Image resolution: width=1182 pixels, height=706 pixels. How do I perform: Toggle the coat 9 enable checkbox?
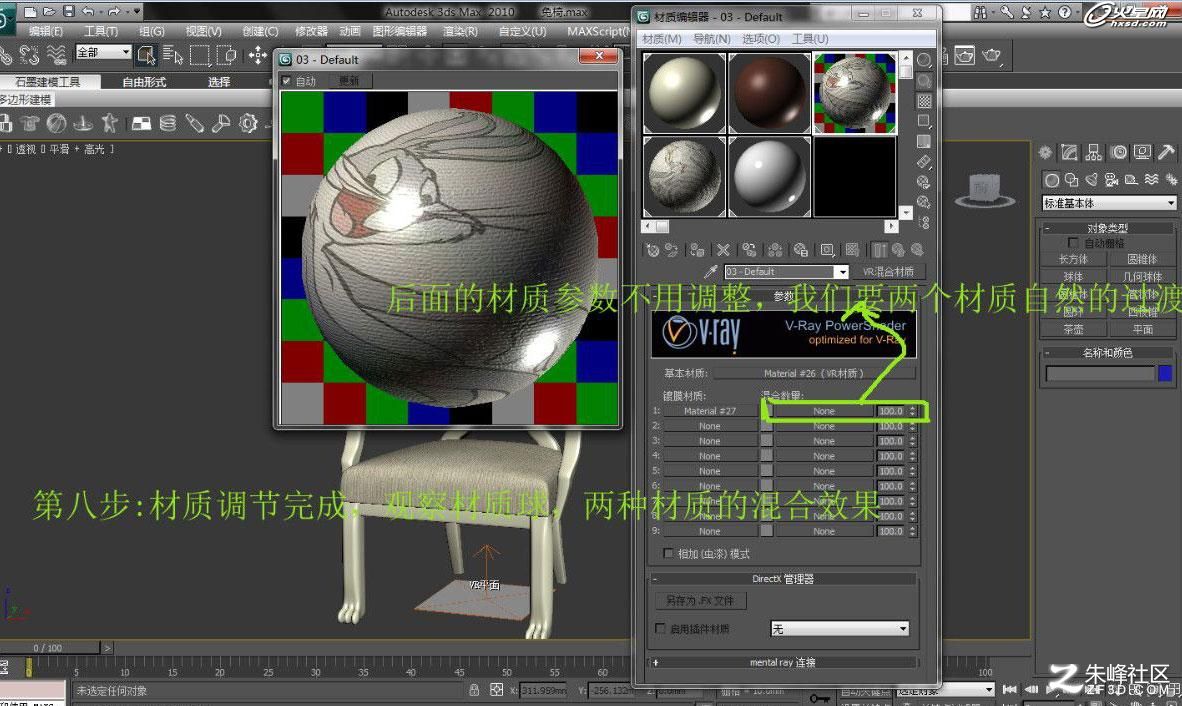coord(767,531)
